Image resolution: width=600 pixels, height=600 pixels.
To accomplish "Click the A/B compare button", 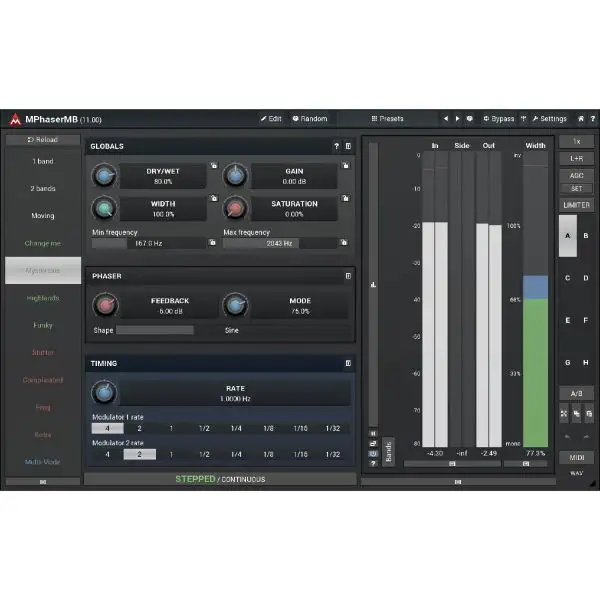I will (x=577, y=393).
